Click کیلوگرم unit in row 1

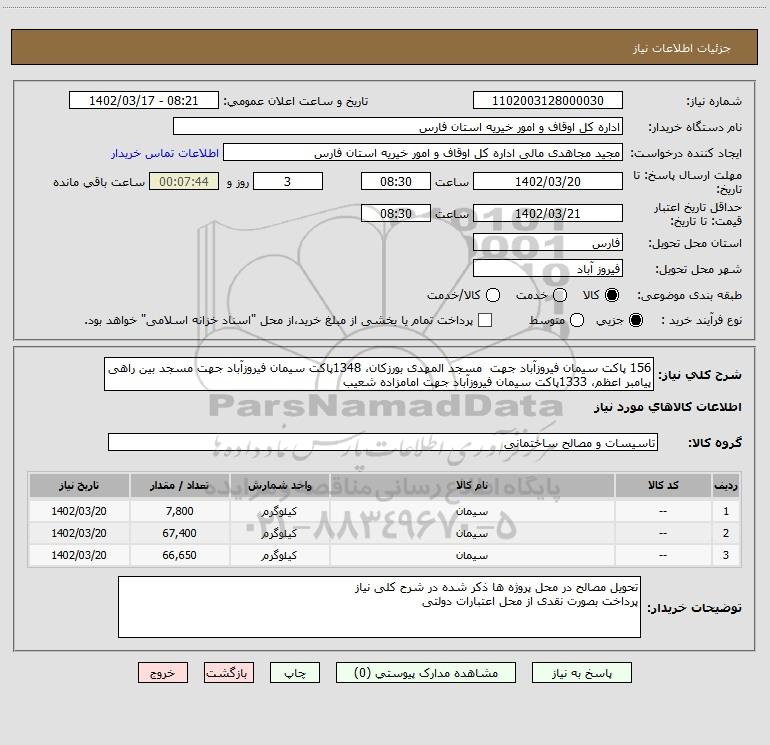click(279, 511)
